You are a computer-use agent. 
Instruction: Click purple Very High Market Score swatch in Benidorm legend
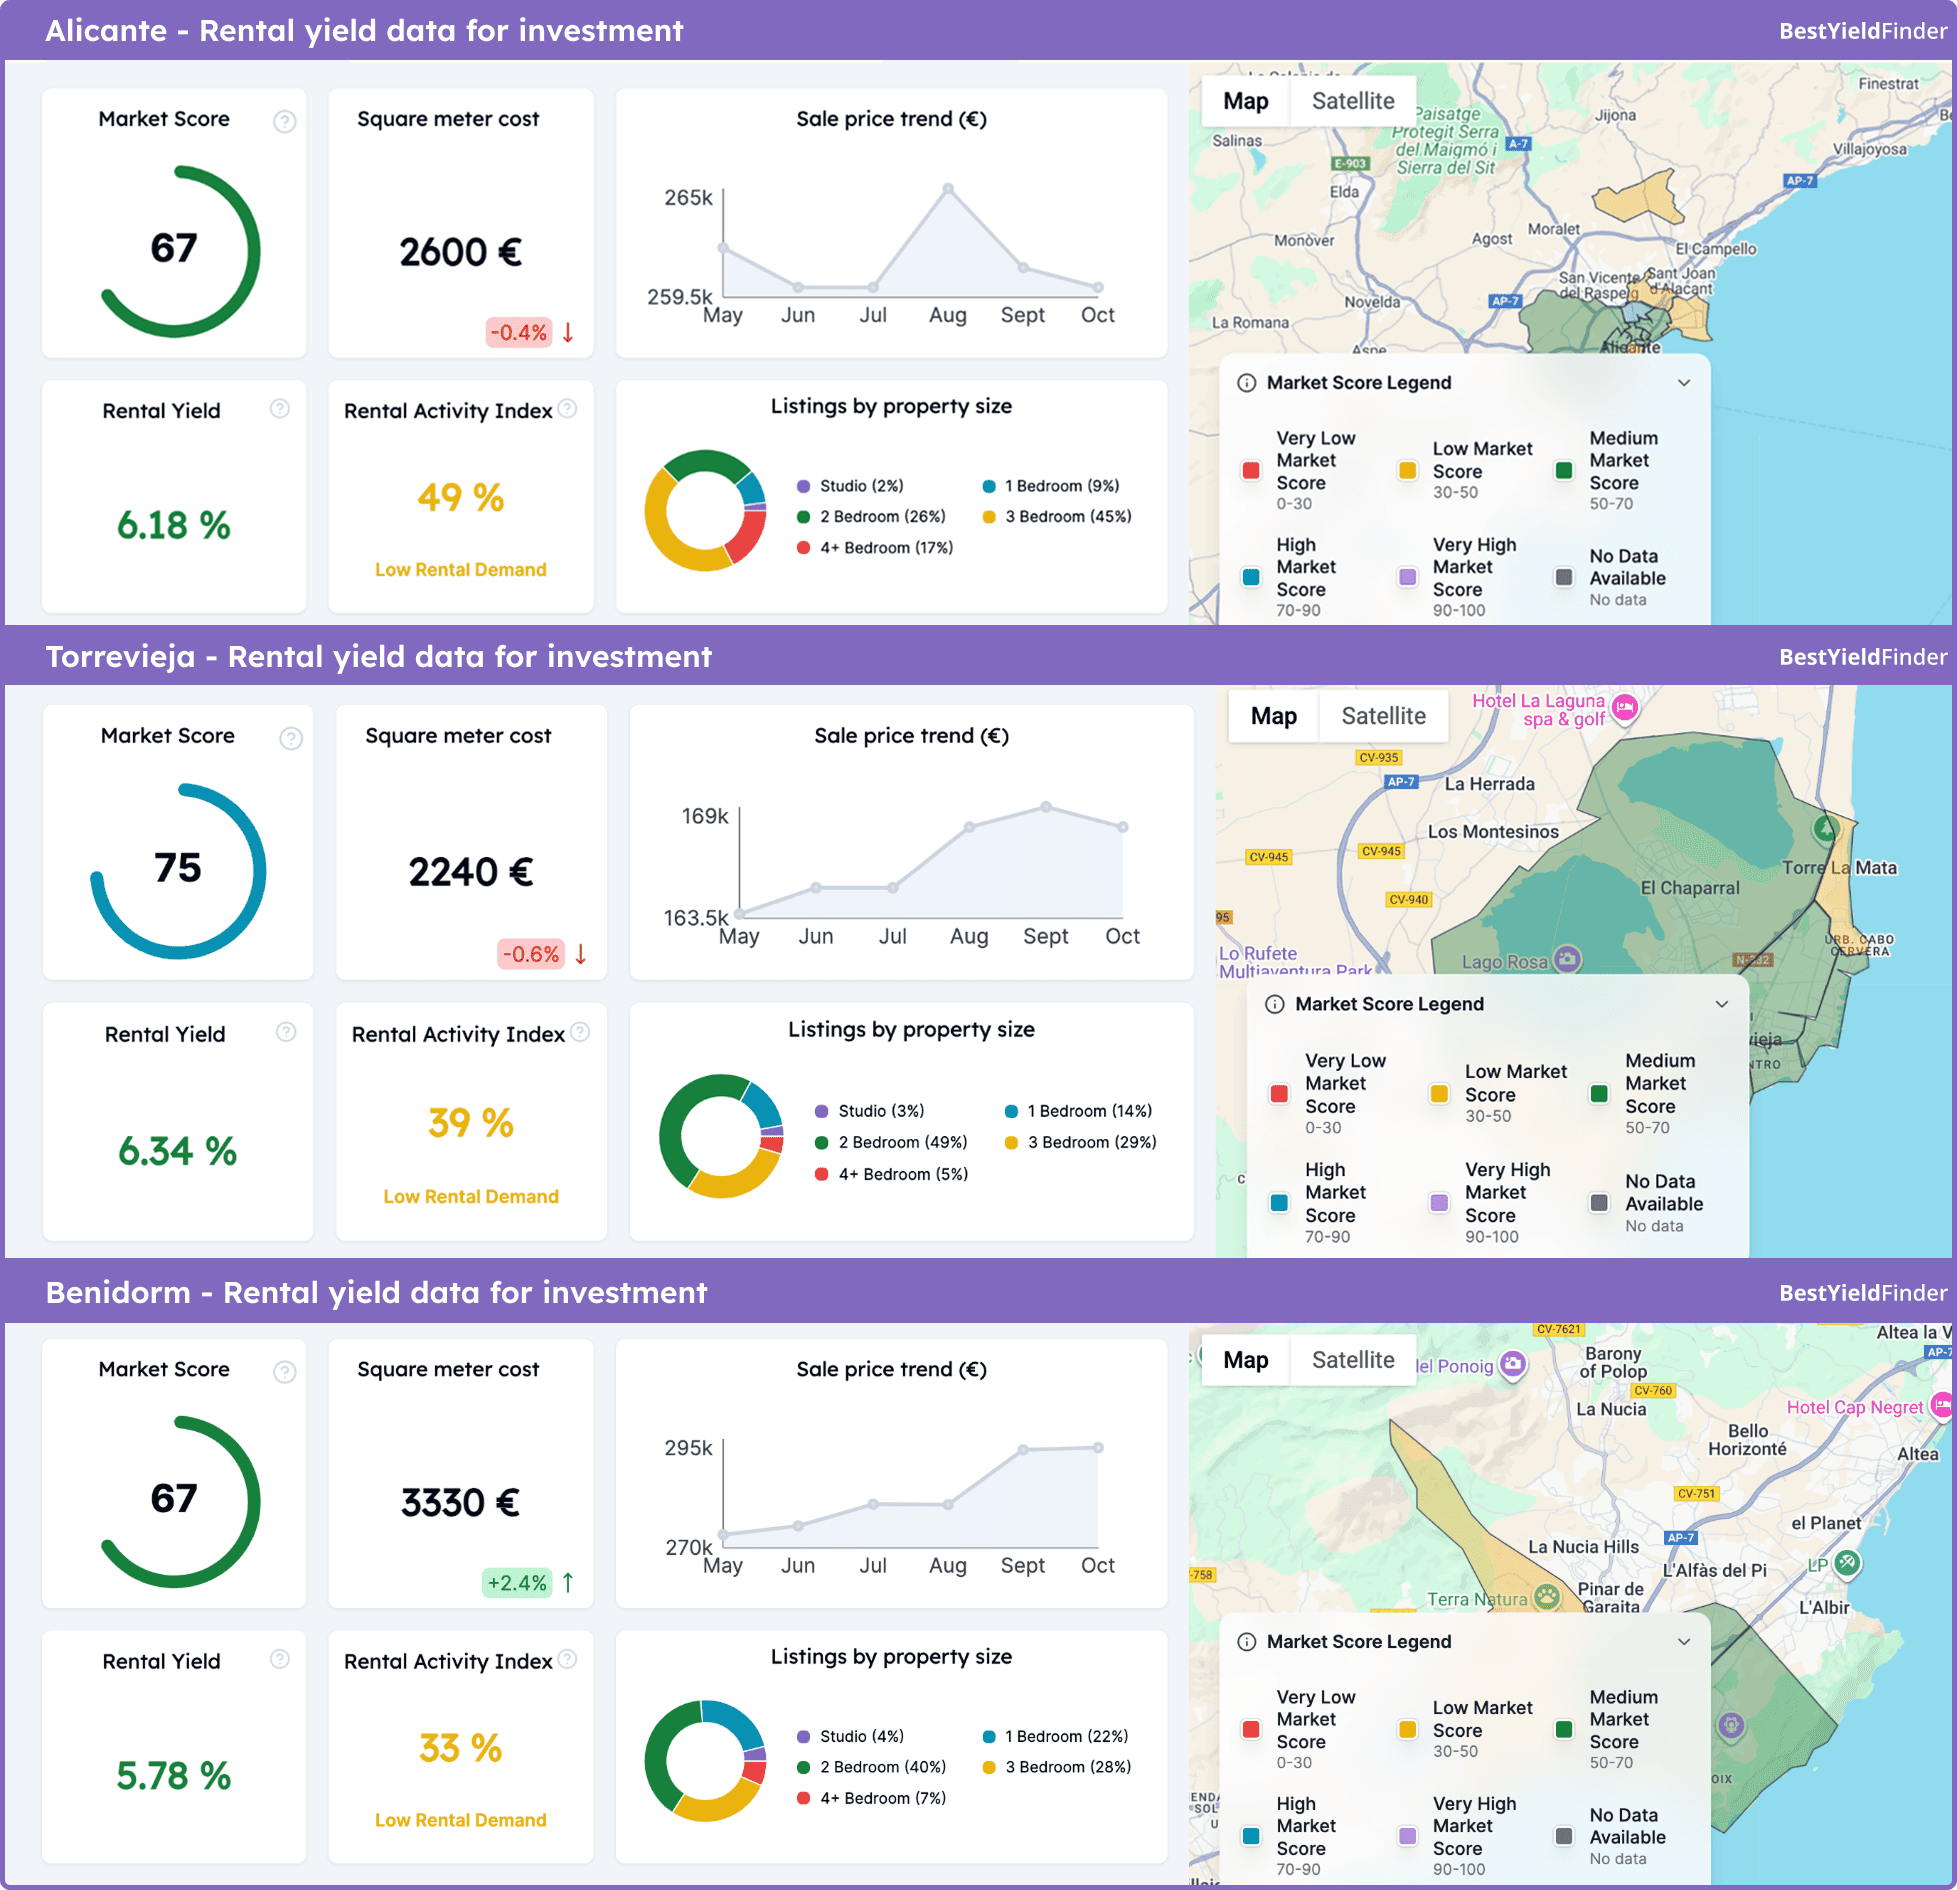point(1407,1836)
